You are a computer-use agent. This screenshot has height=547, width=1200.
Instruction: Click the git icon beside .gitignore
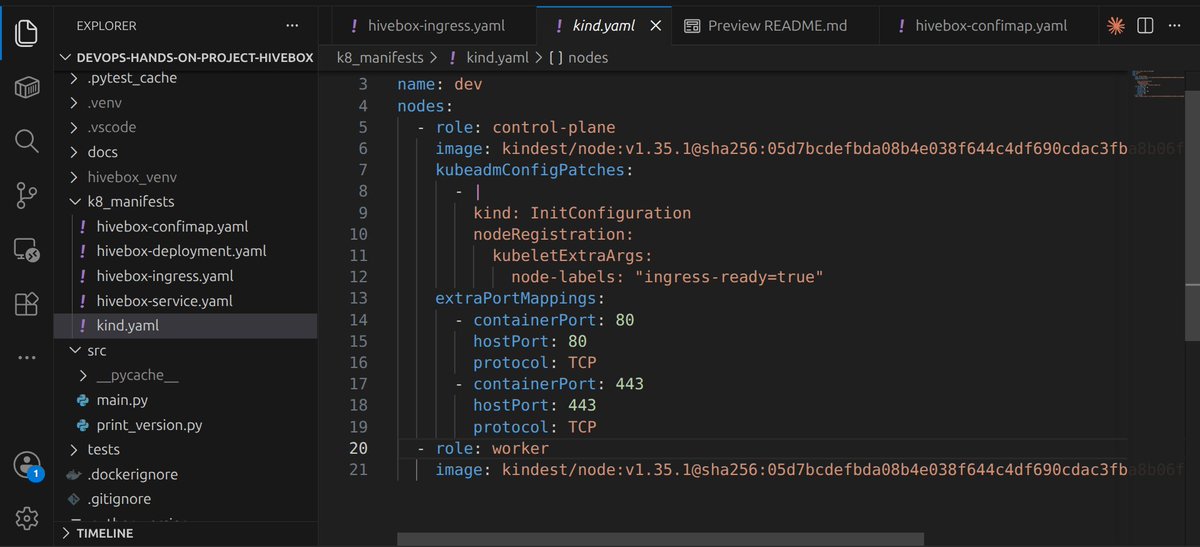click(73, 499)
